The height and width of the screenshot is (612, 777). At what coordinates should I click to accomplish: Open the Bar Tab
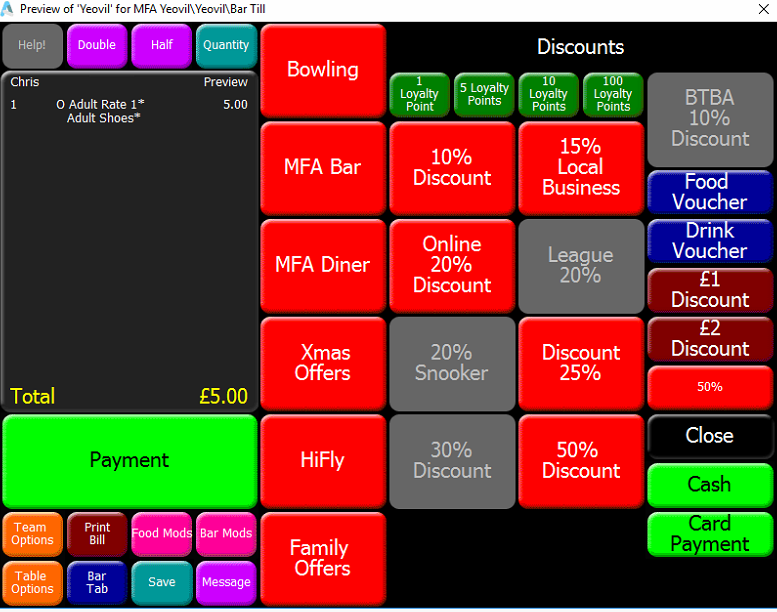pyautogui.click(x=97, y=583)
